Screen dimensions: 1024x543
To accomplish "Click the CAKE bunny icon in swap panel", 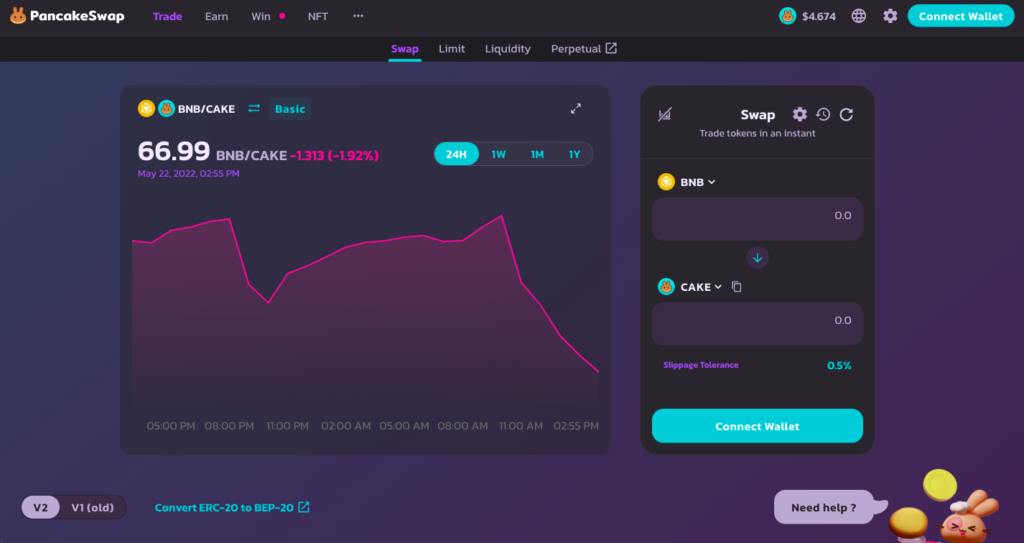I will [666, 287].
